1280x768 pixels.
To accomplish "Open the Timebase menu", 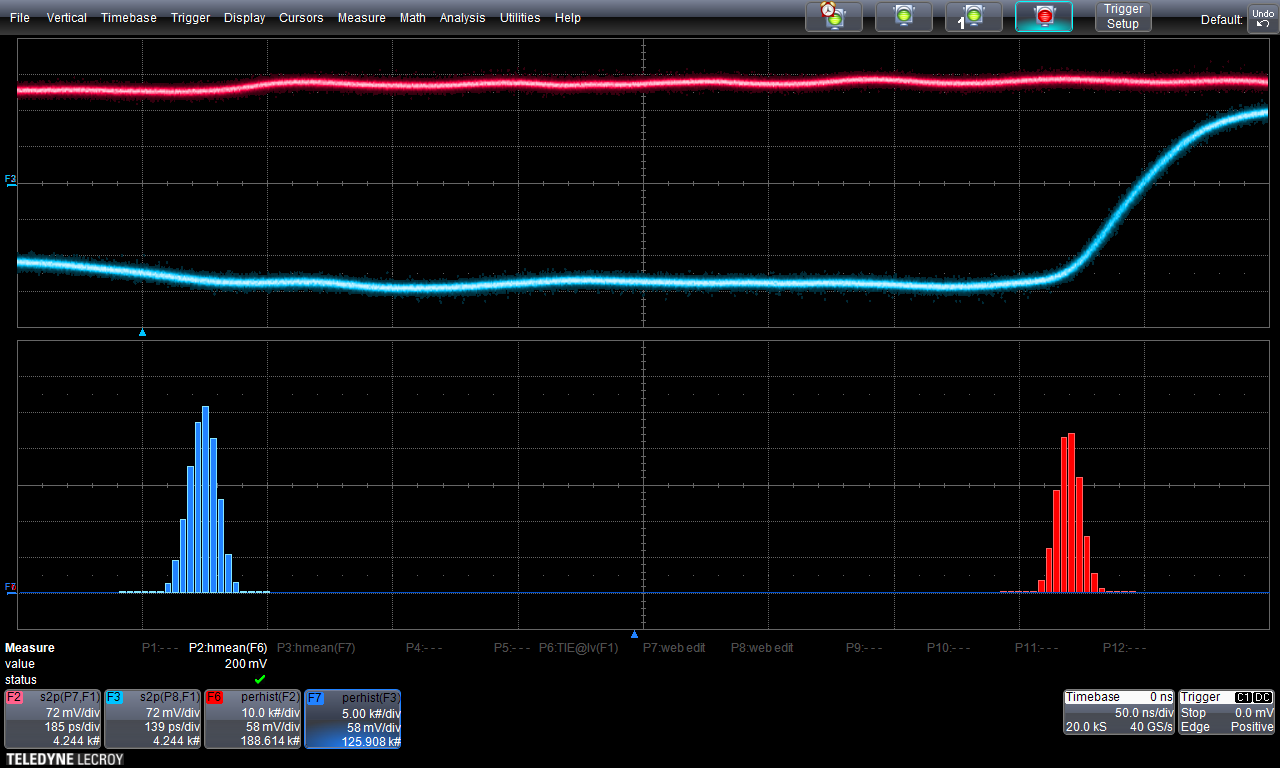I will 129,18.
